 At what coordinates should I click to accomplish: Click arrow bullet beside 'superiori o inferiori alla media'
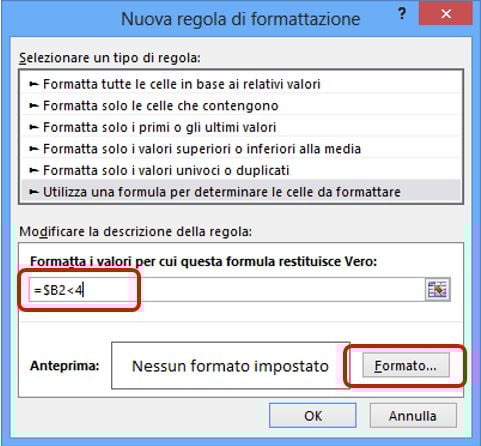[x=34, y=149]
